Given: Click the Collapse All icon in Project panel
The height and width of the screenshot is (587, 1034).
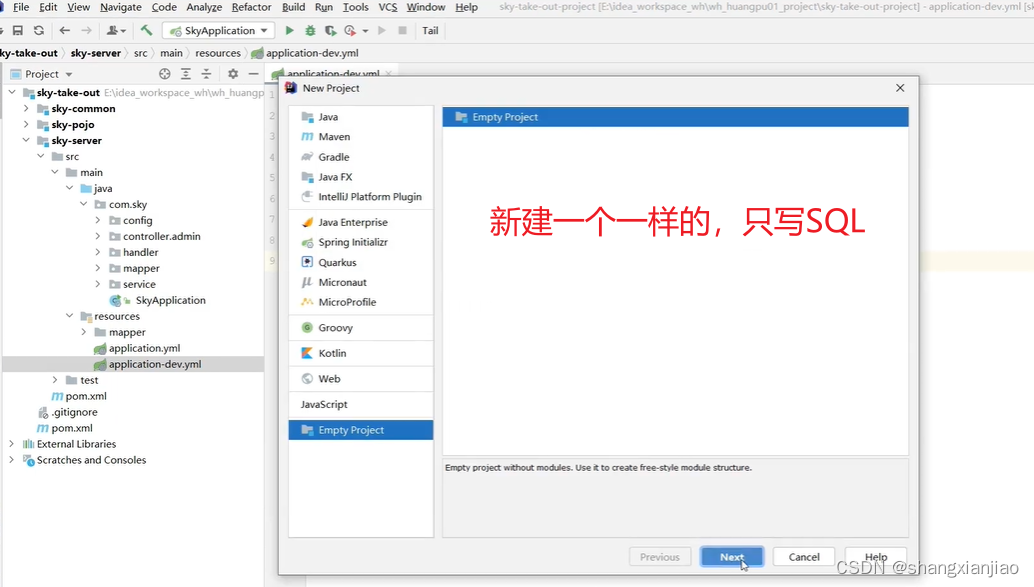Looking at the screenshot, I should [x=206, y=74].
